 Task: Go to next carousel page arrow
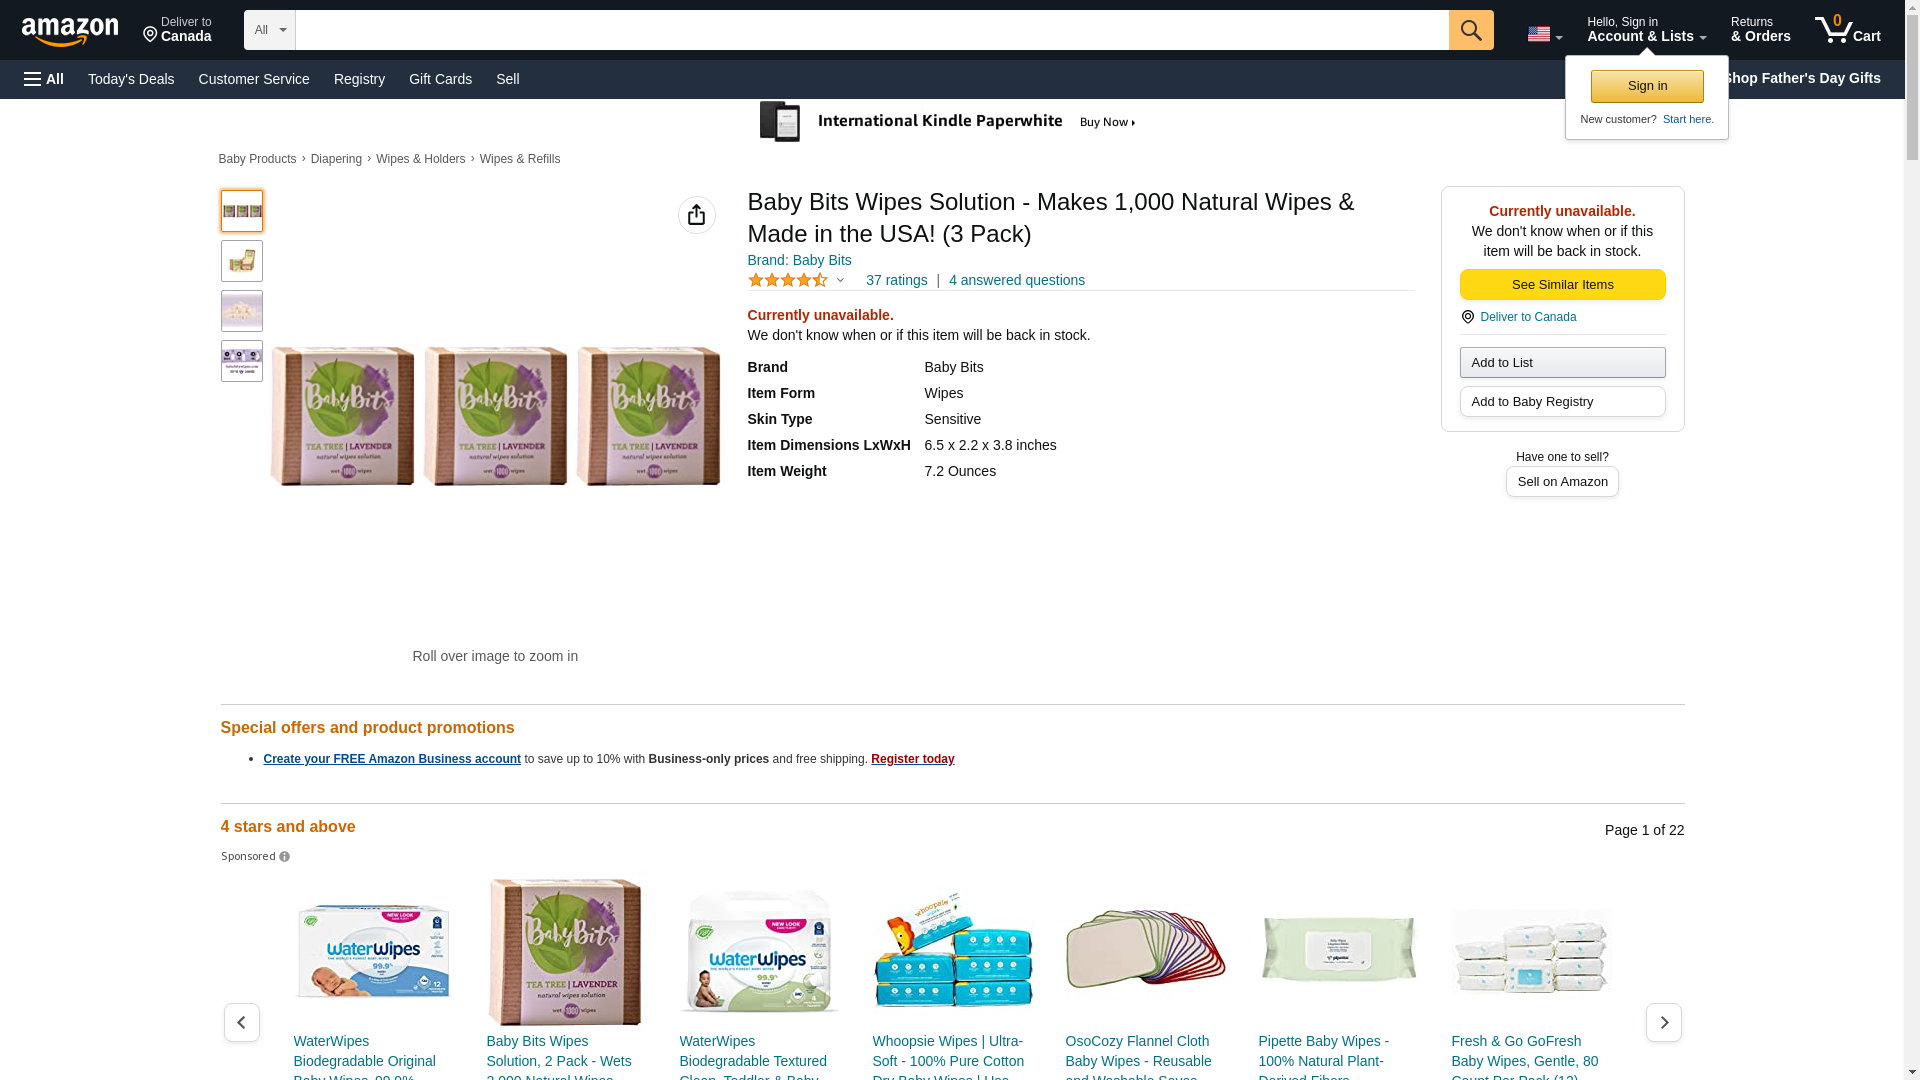click(1663, 1022)
